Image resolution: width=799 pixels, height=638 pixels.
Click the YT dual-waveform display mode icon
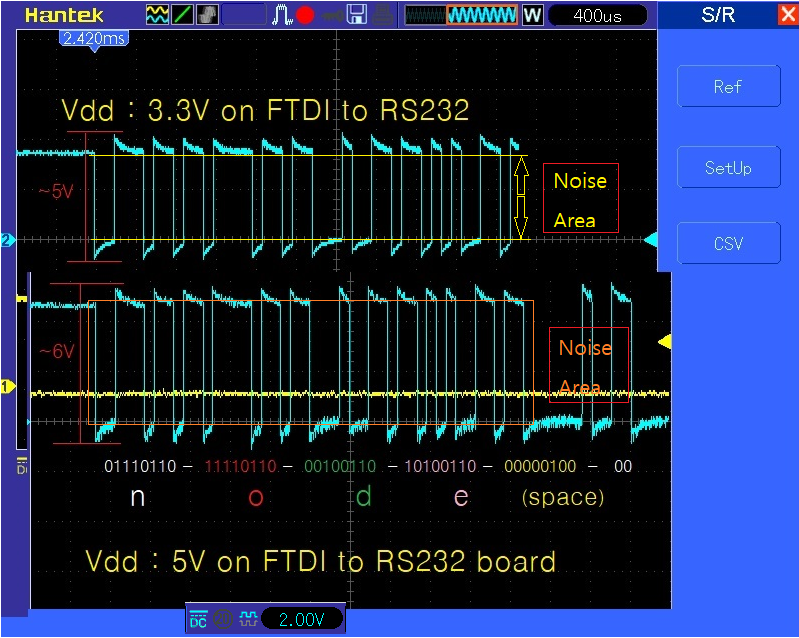coord(157,15)
